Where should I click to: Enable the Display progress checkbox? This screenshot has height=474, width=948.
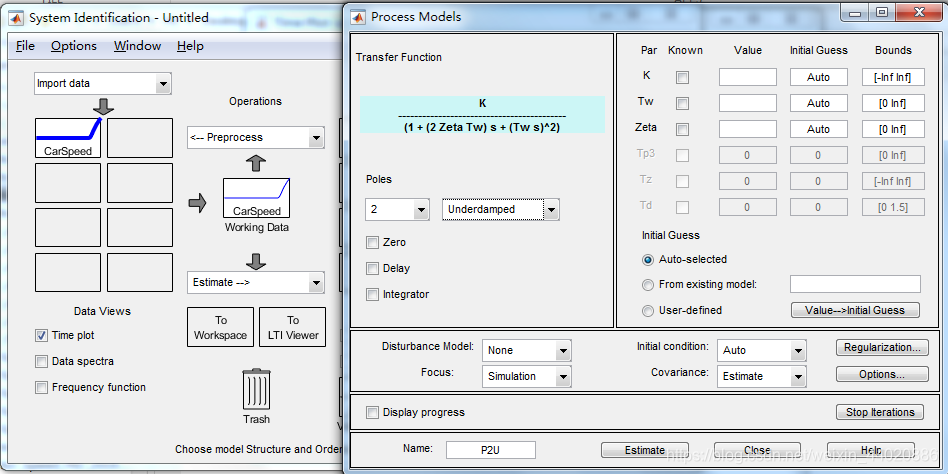click(x=372, y=413)
